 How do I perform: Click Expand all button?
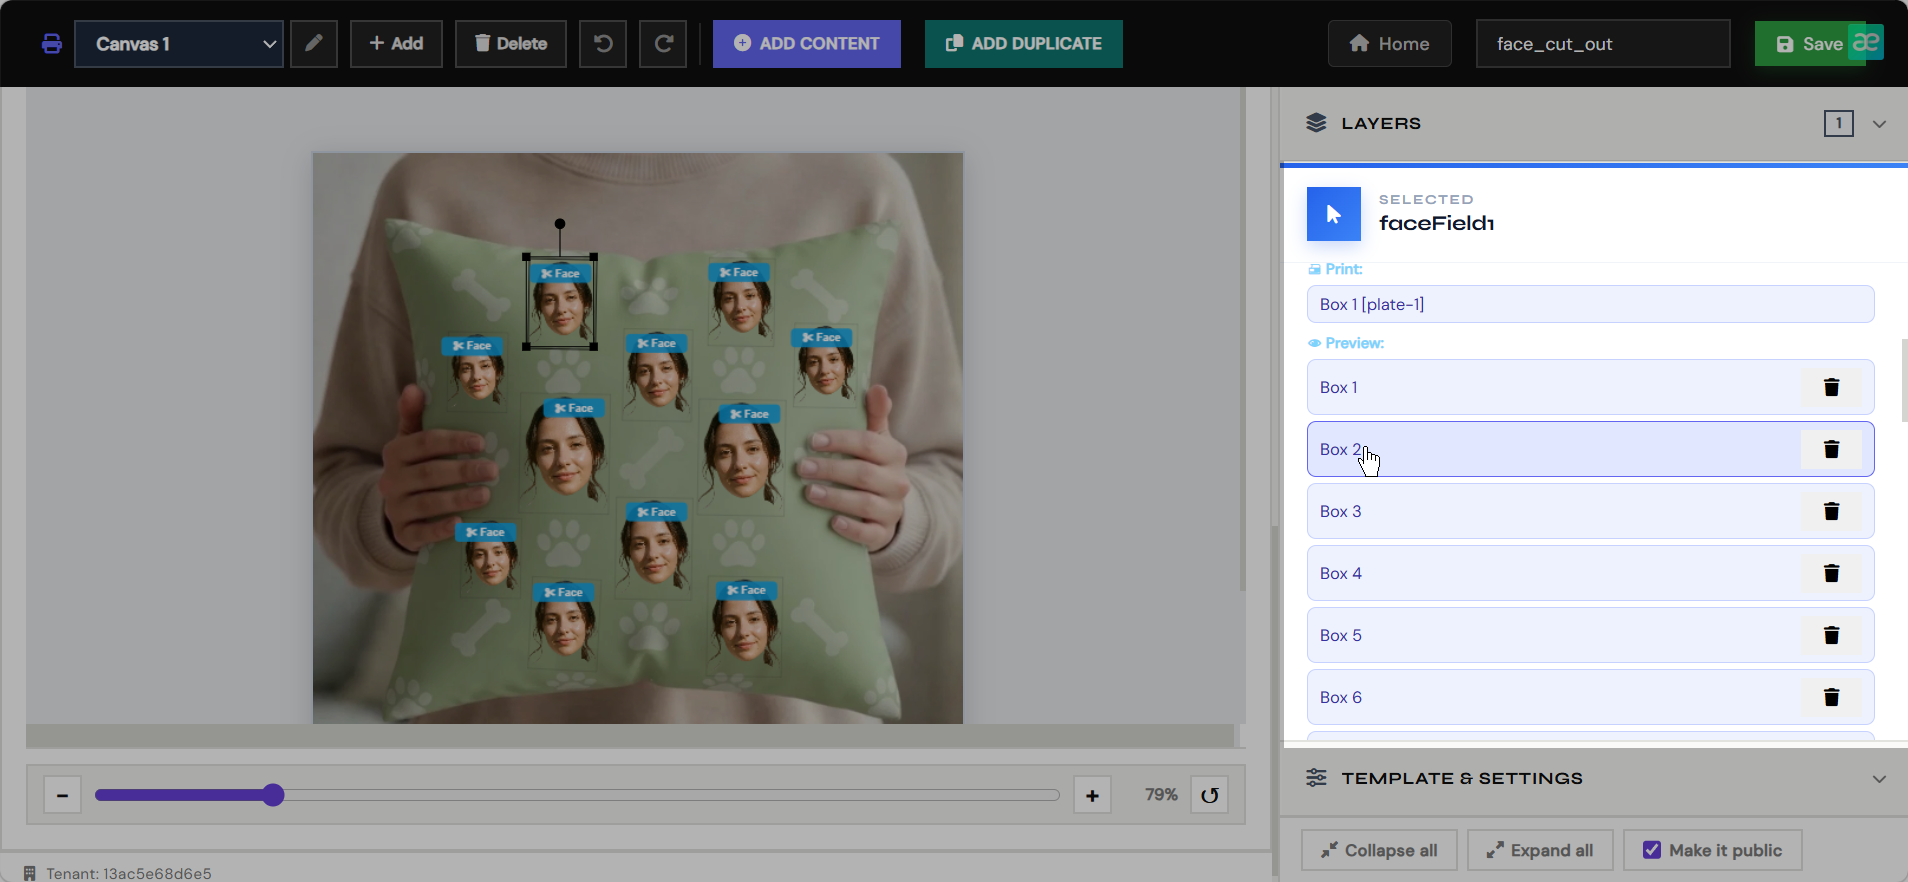pyautogui.click(x=1540, y=850)
